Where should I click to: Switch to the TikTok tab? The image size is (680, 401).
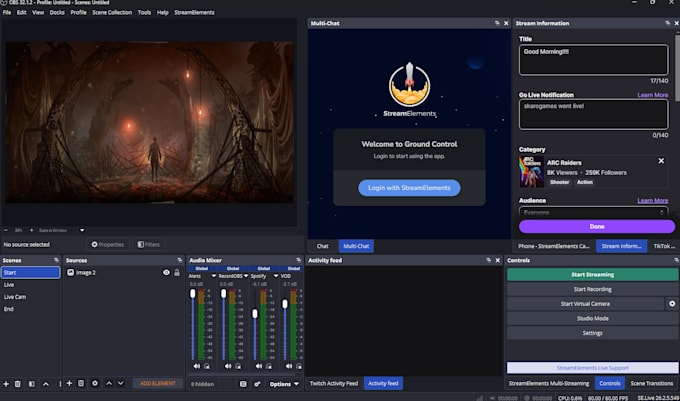(x=664, y=246)
